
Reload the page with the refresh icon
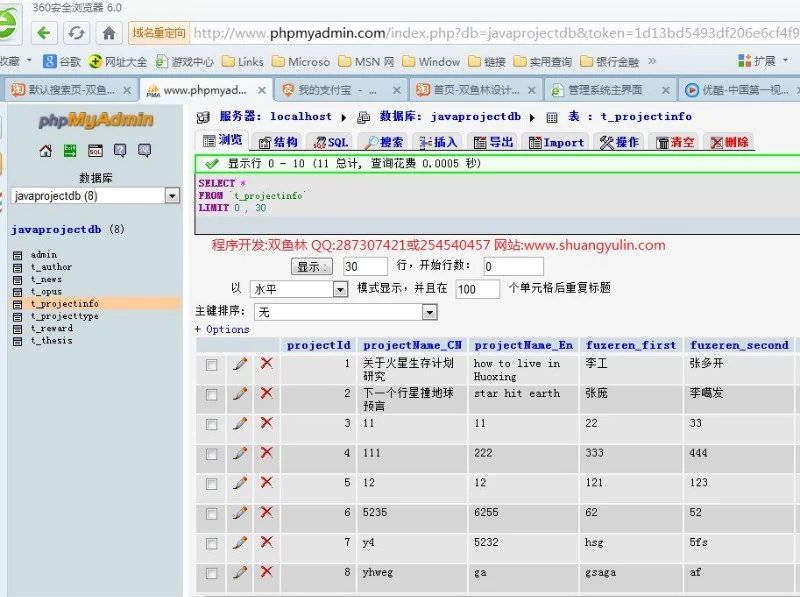pos(77,33)
